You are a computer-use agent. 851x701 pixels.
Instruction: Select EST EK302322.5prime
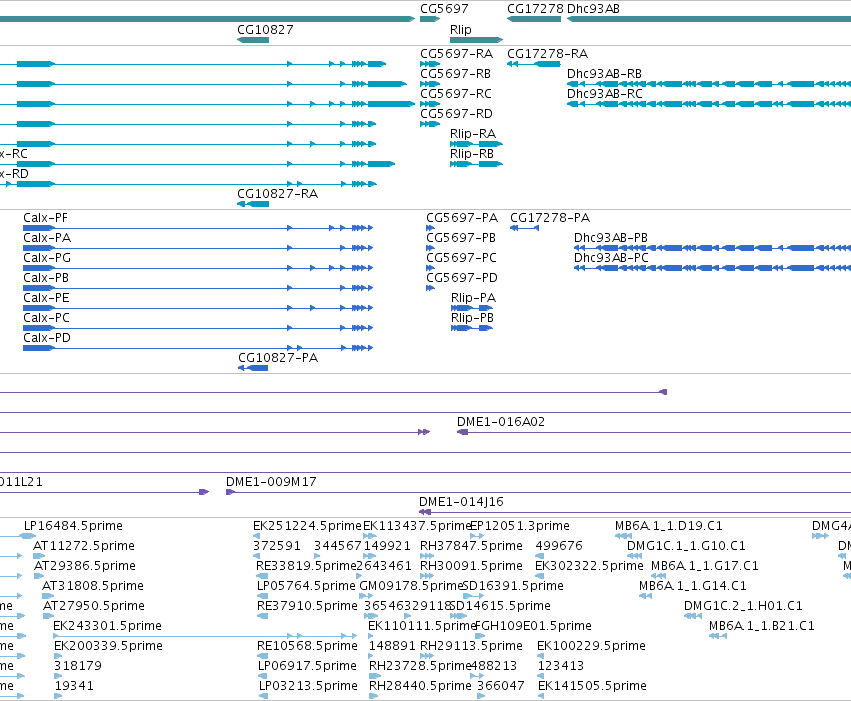(589, 566)
